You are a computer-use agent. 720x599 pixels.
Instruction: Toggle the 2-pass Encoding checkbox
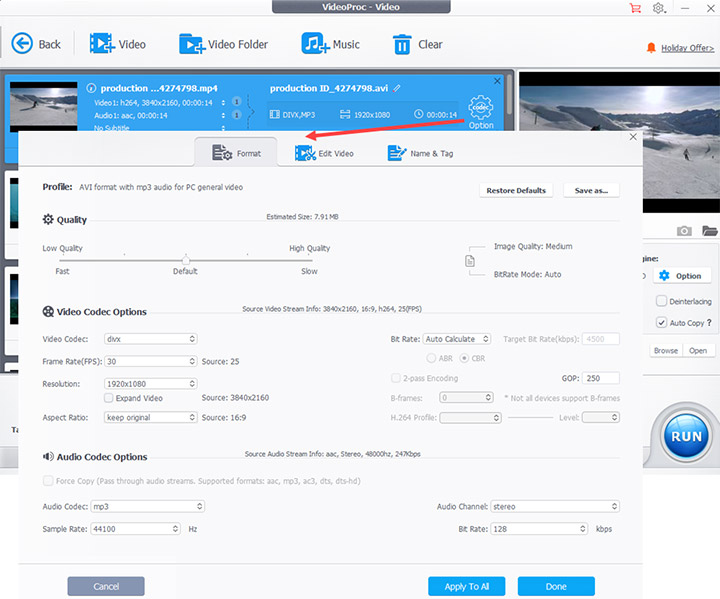pyautogui.click(x=395, y=378)
